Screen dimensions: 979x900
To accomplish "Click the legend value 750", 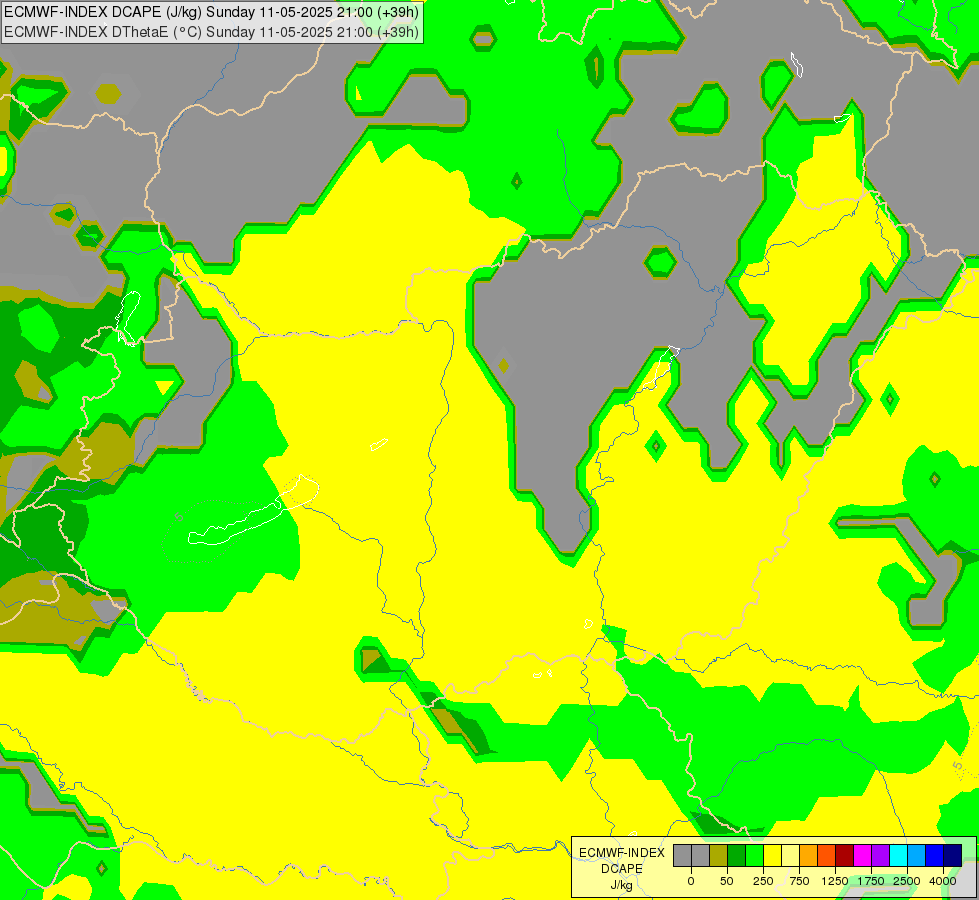I will point(799,881).
